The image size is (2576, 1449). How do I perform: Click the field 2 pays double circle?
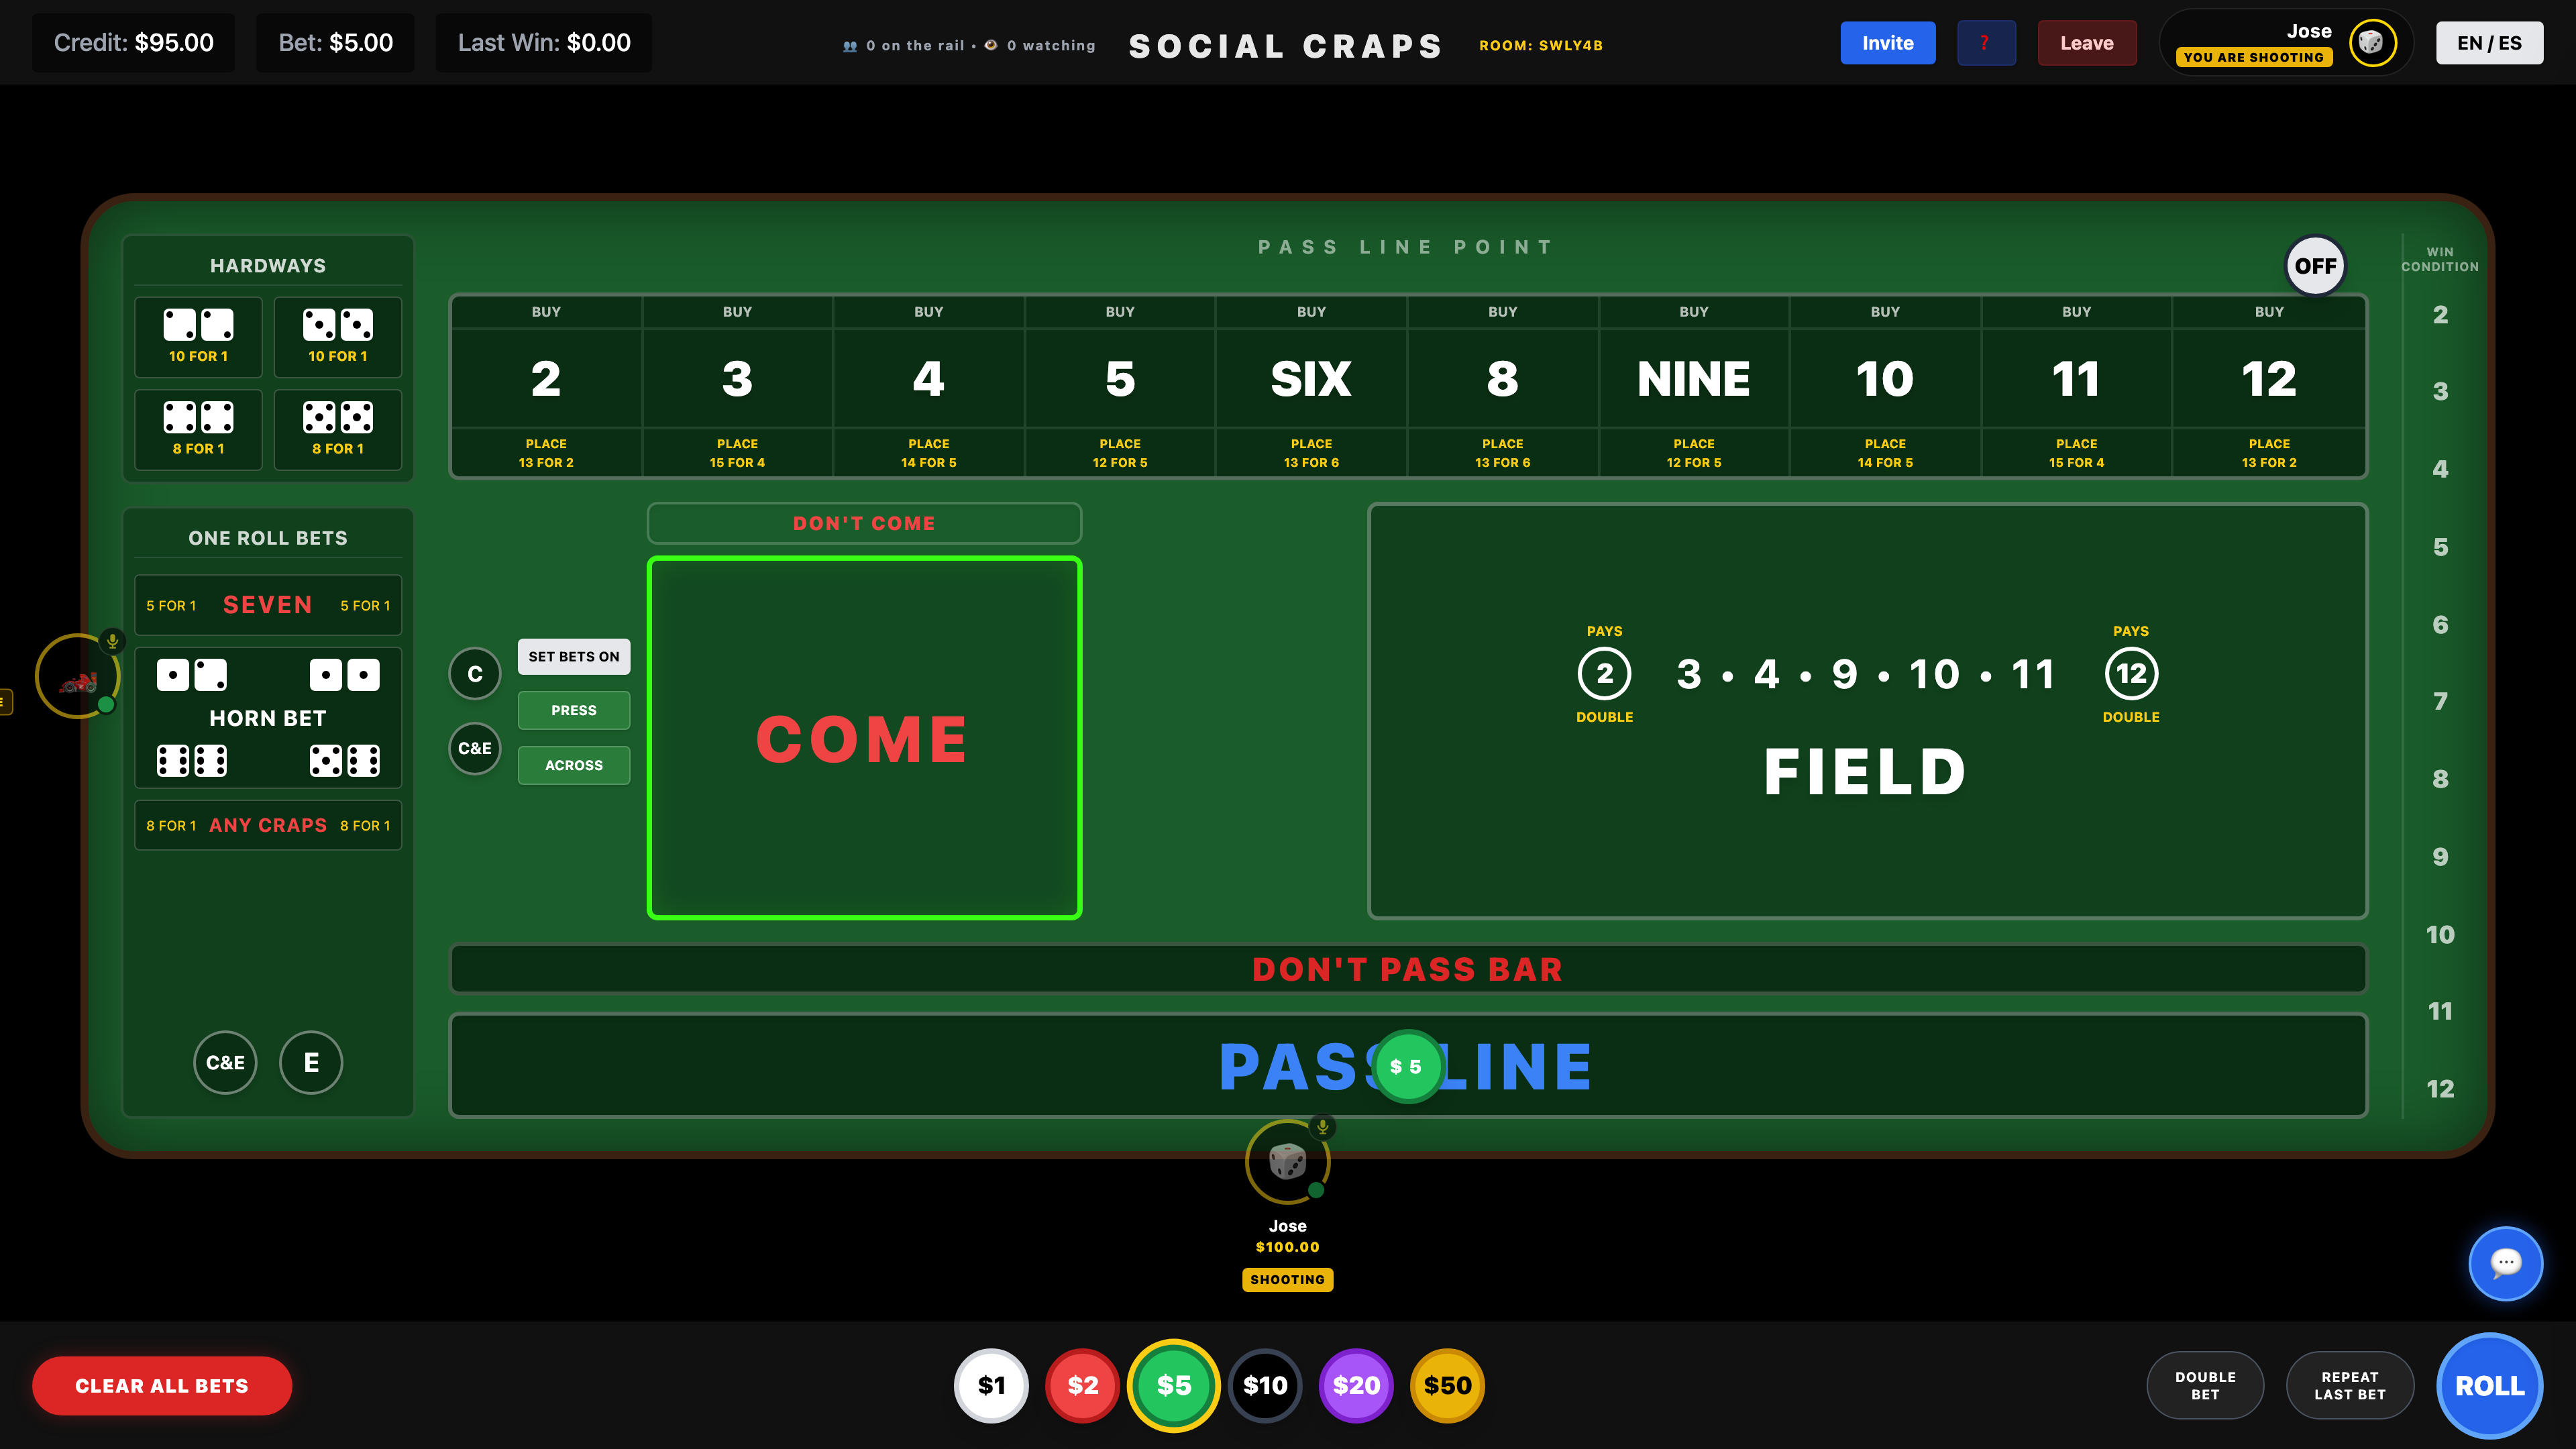1604,674
